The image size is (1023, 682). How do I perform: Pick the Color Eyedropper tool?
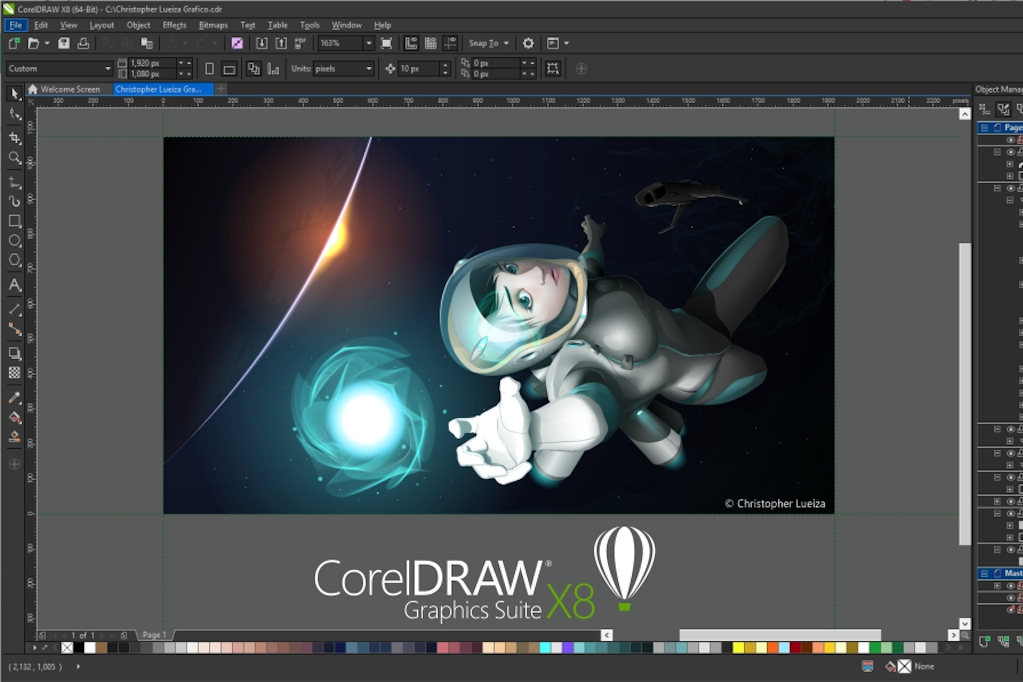tap(14, 397)
